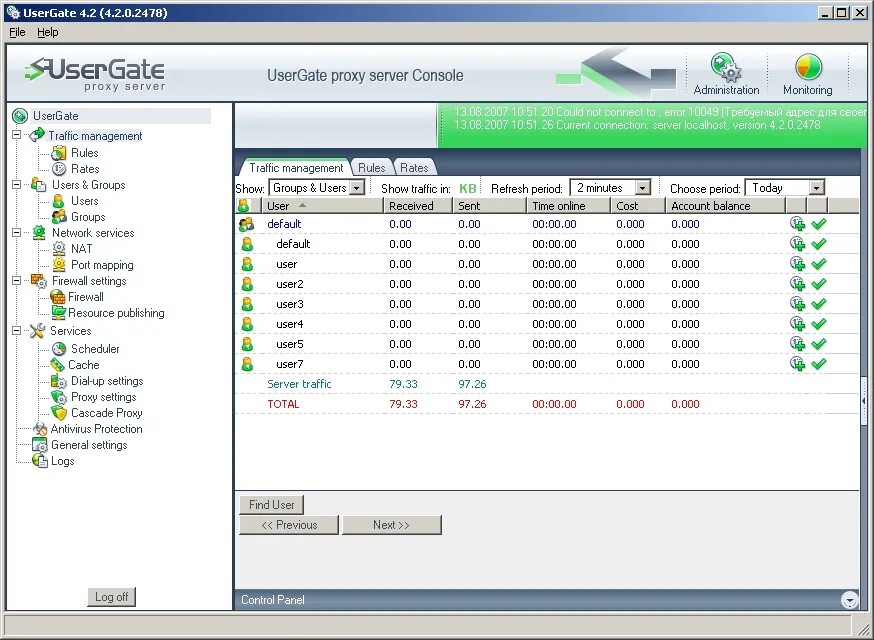Sort by the Account balance header
This screenshot has height=640, width=874.
pyautogui.click(x=726, y=206)
